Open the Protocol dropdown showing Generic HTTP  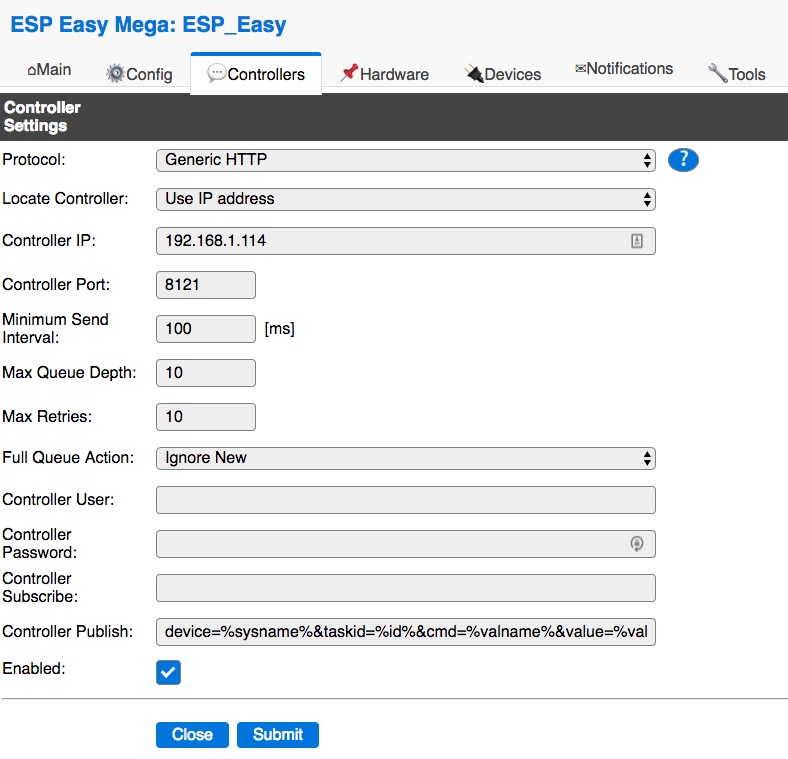(406, 160)
